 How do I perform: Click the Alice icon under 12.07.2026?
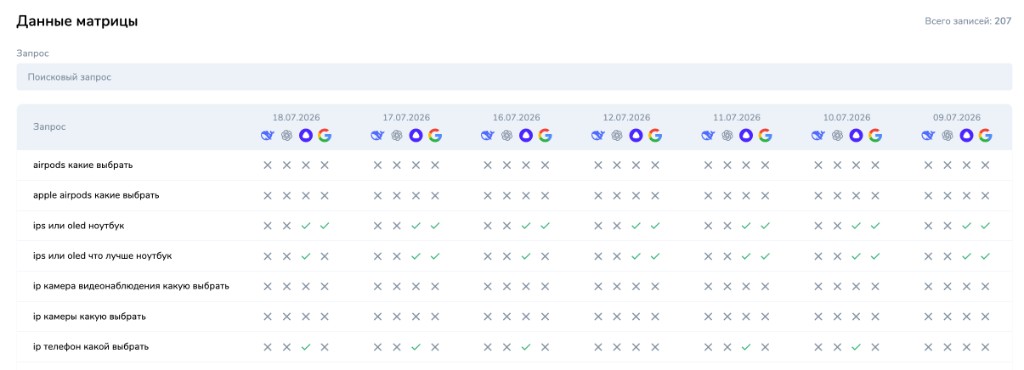(x=636, y=136)
